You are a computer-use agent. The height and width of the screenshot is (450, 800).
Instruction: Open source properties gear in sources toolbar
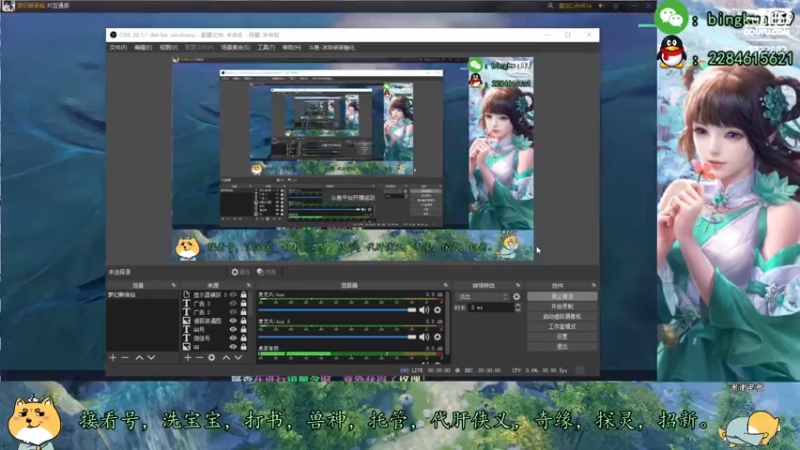[x=212, y=358]
